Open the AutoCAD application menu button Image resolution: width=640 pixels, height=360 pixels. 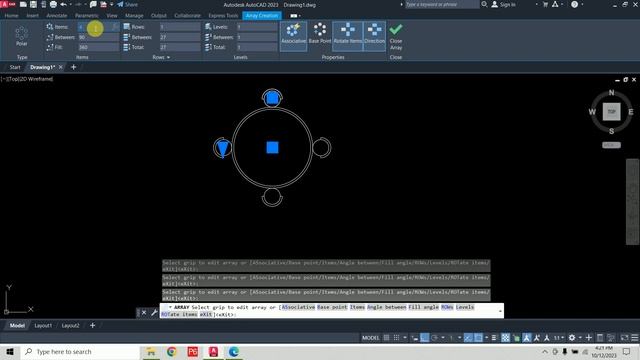pyautogui.click(x=7, y=4)
